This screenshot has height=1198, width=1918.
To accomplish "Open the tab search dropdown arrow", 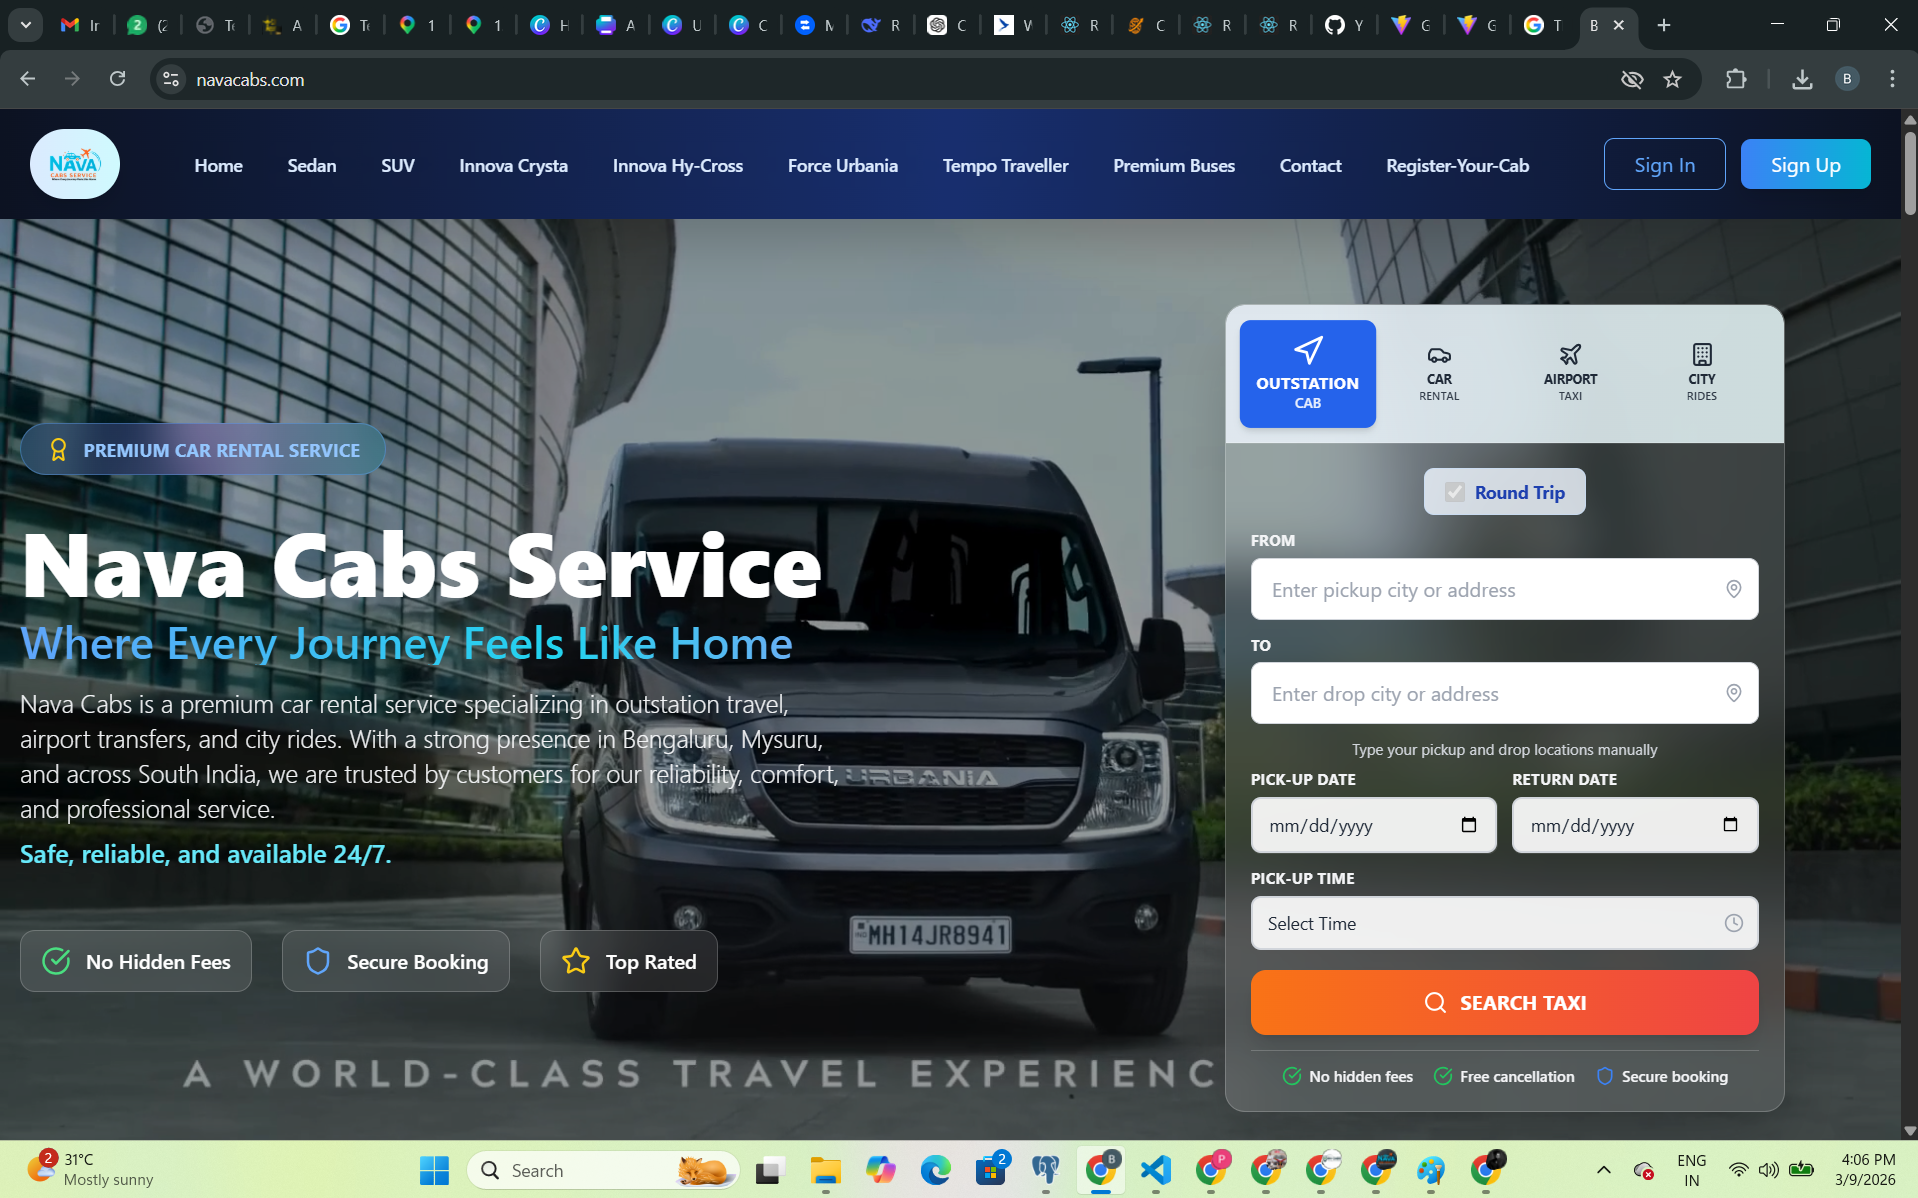I will tap(25, 25).
